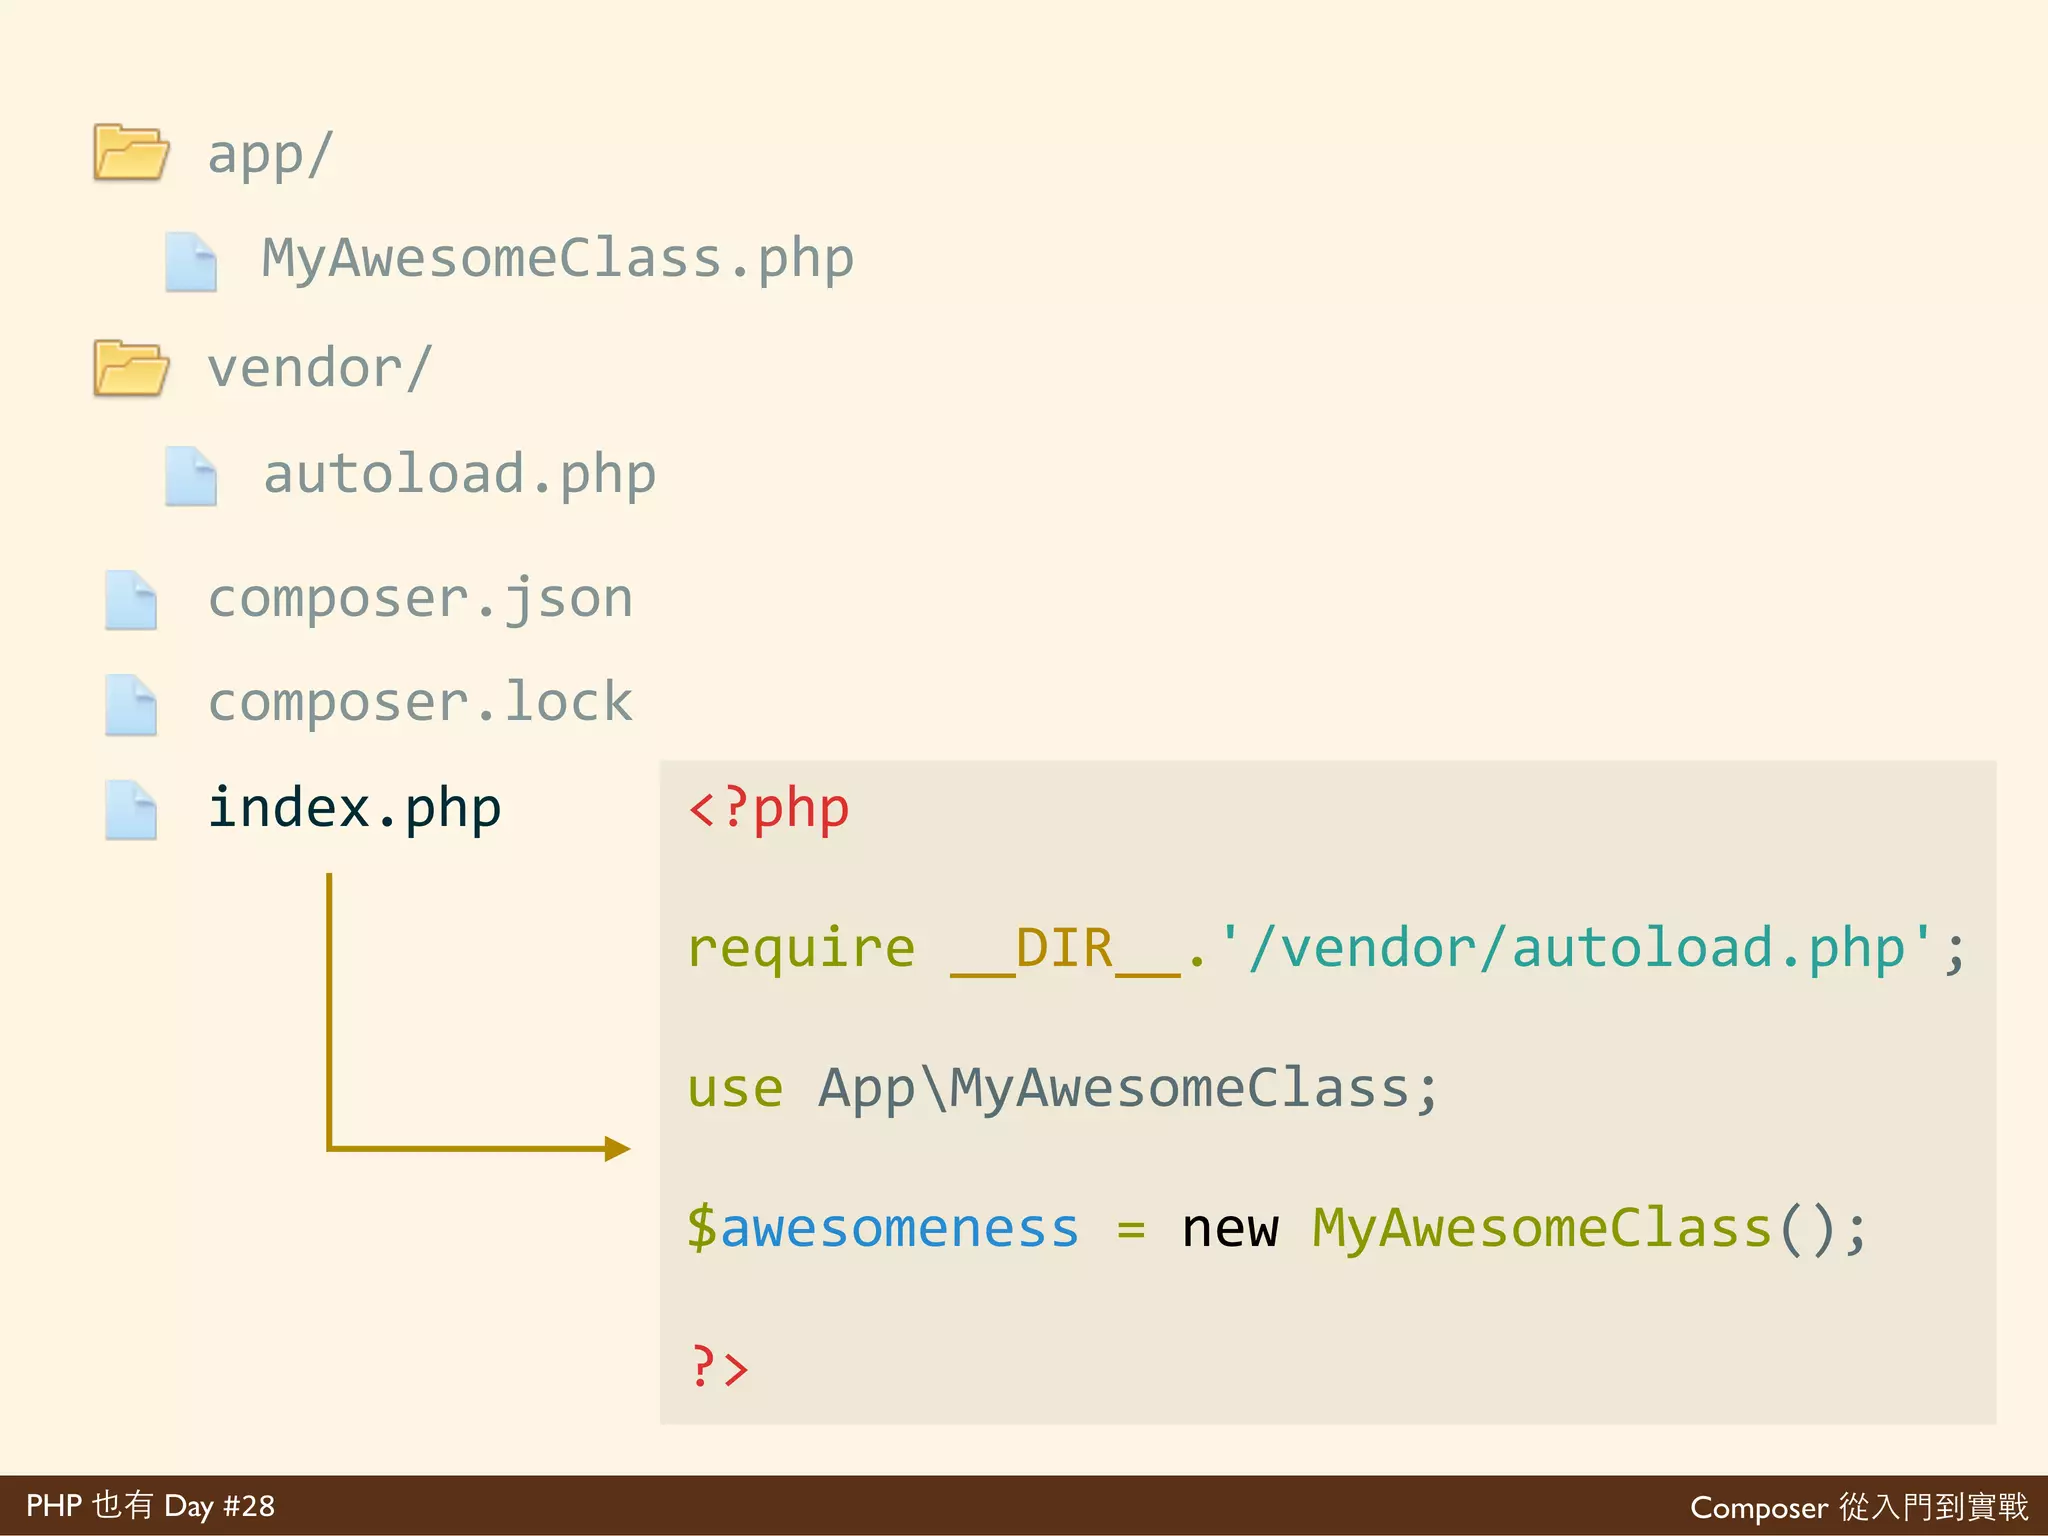Click the composer.lock file icon

click(131, 705)
